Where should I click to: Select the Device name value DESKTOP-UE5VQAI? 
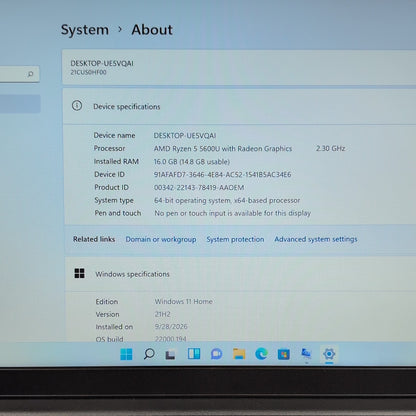(x=185, y=136)
